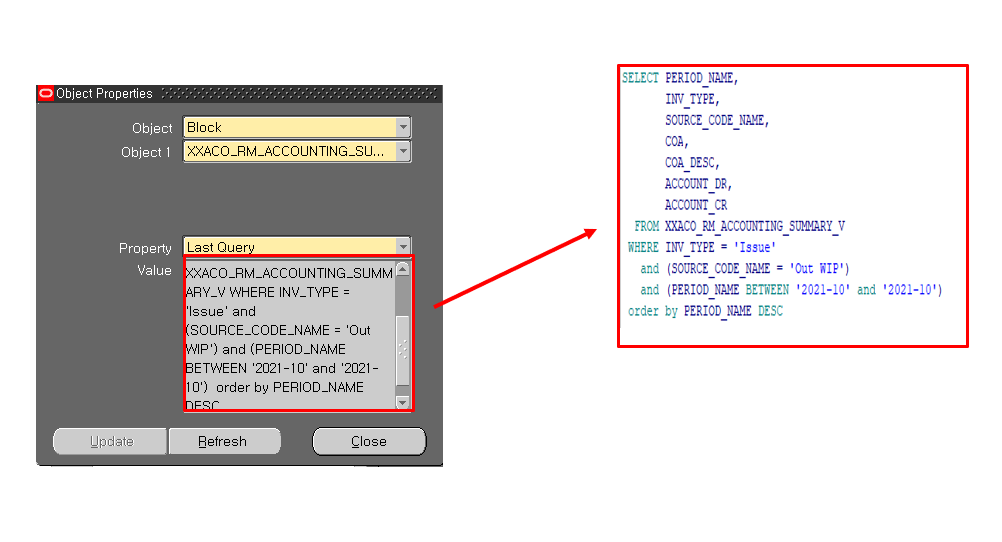Click 'FROM XXACO_RM_ACCOUNTING_SUMMARY_V' line
The width and height of the screenshot is (1002, 542).
739,226
